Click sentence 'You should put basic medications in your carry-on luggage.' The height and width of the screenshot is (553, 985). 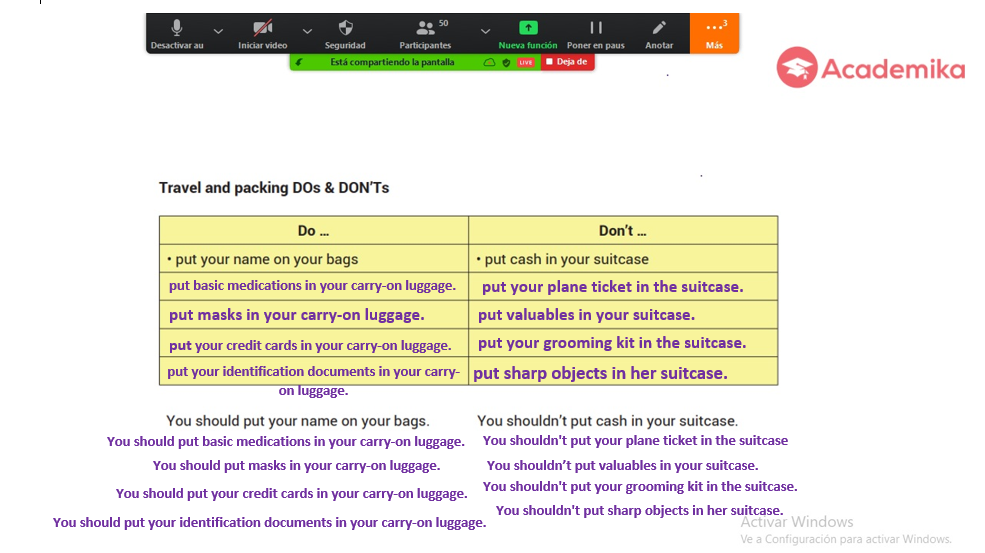[x=286, y=442]
